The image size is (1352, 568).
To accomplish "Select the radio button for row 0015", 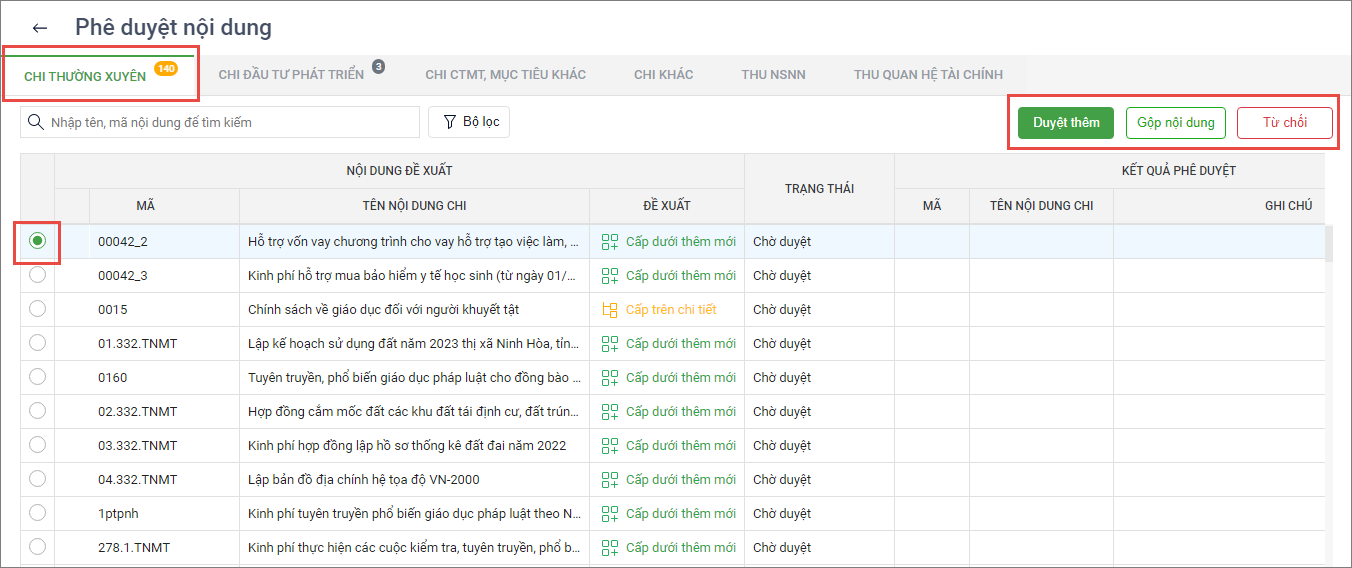I will (37, 309).
